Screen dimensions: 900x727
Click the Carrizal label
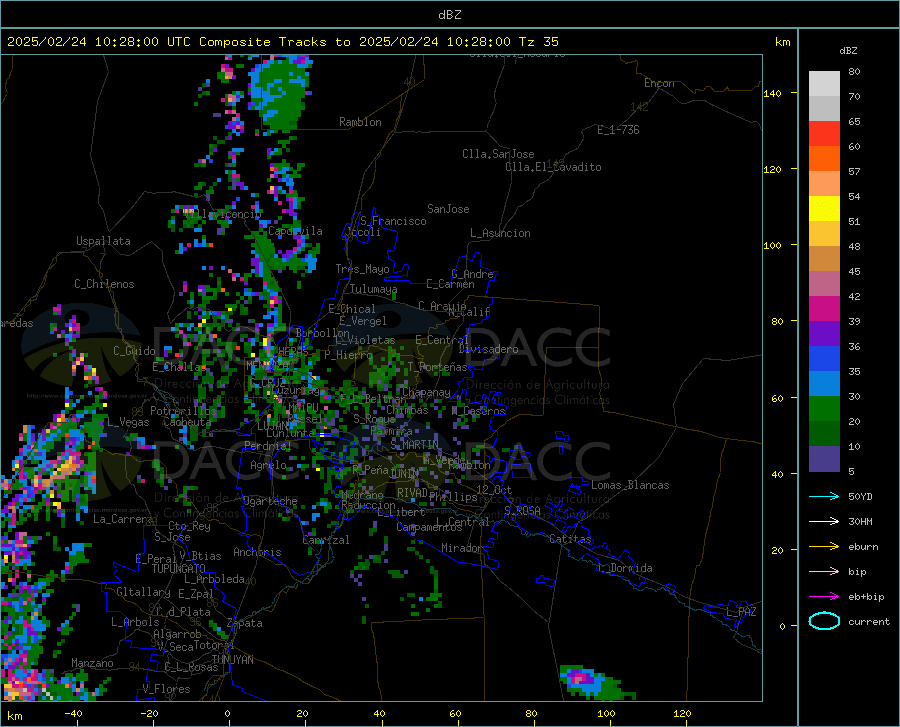(326, 540)
